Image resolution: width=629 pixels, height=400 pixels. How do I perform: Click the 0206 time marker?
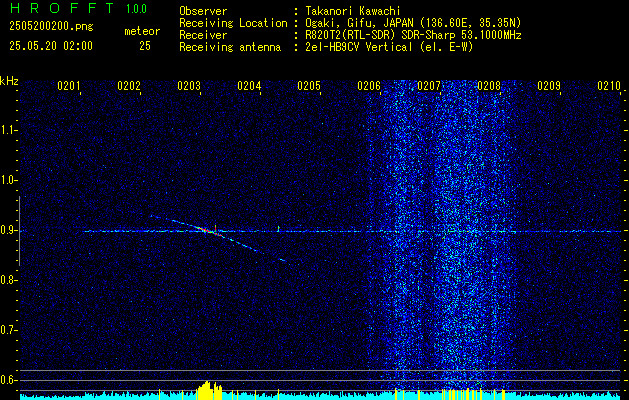tap(369, 86)
